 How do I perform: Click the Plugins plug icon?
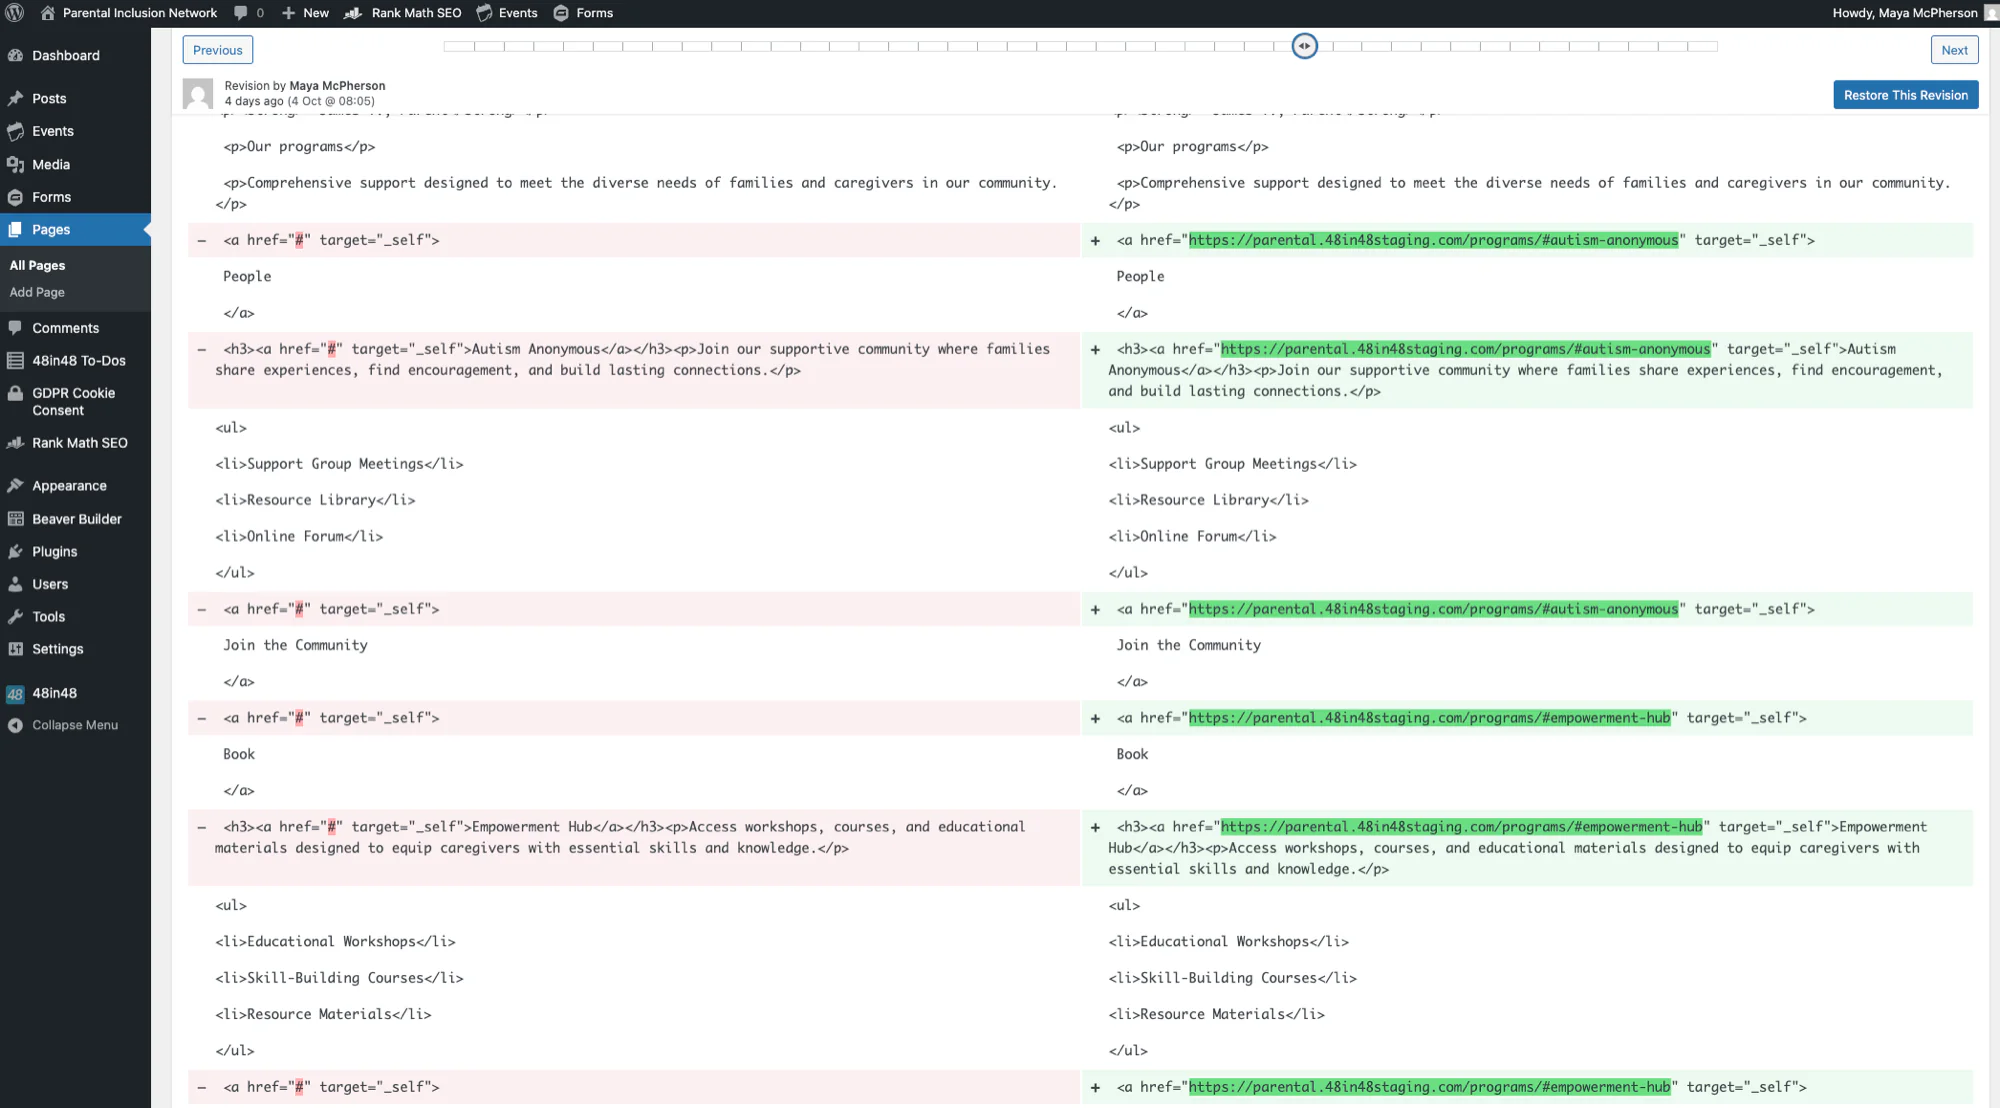(15, 552)
